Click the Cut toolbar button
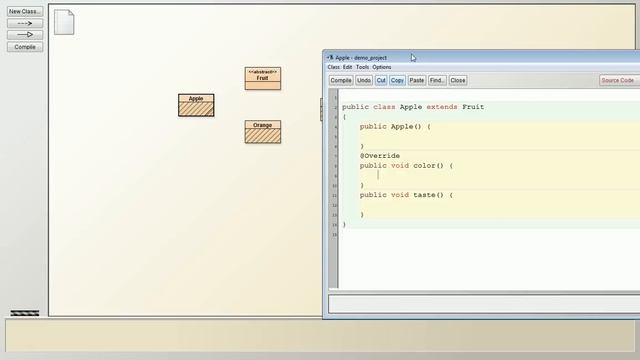Image resolution: width=640 pixels, height=360 pixels. (x=381, y=80)
